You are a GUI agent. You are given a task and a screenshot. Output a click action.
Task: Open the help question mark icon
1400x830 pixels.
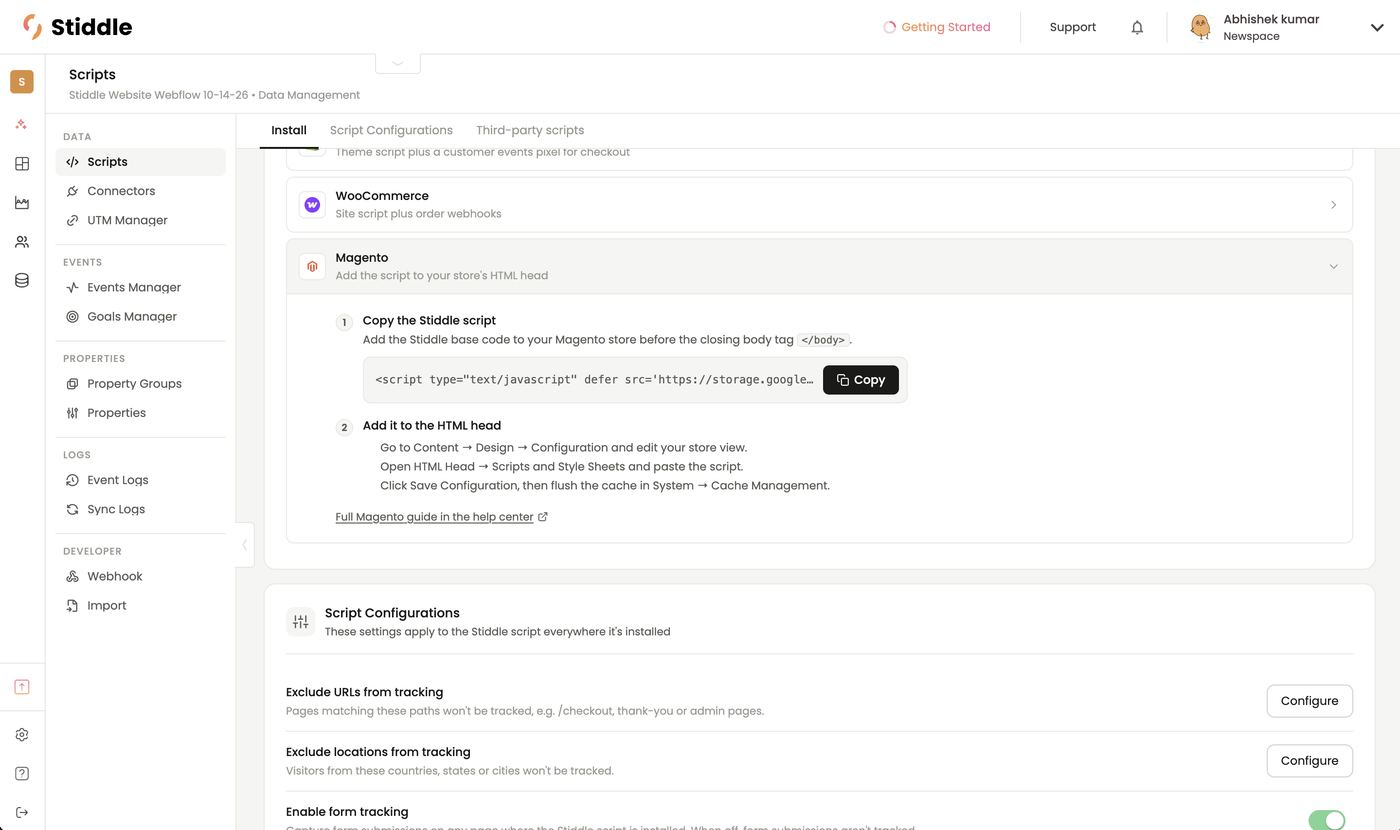point(22,774)
